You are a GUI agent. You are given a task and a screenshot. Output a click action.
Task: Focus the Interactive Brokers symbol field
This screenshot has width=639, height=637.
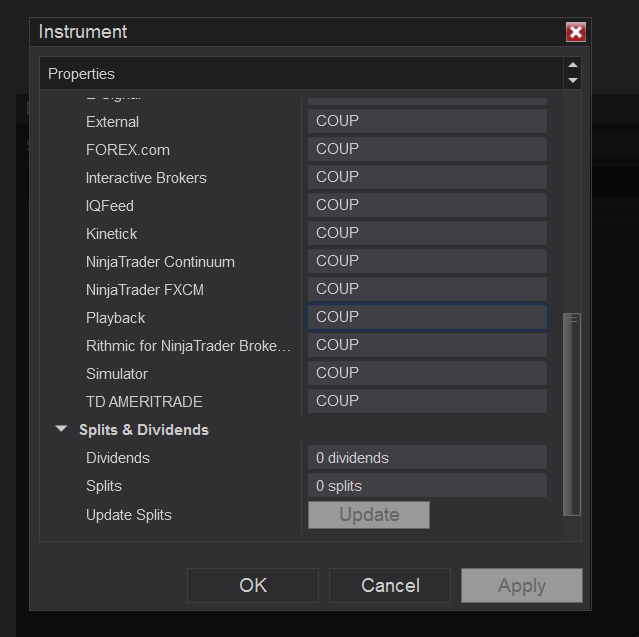(x=427, y=177)
